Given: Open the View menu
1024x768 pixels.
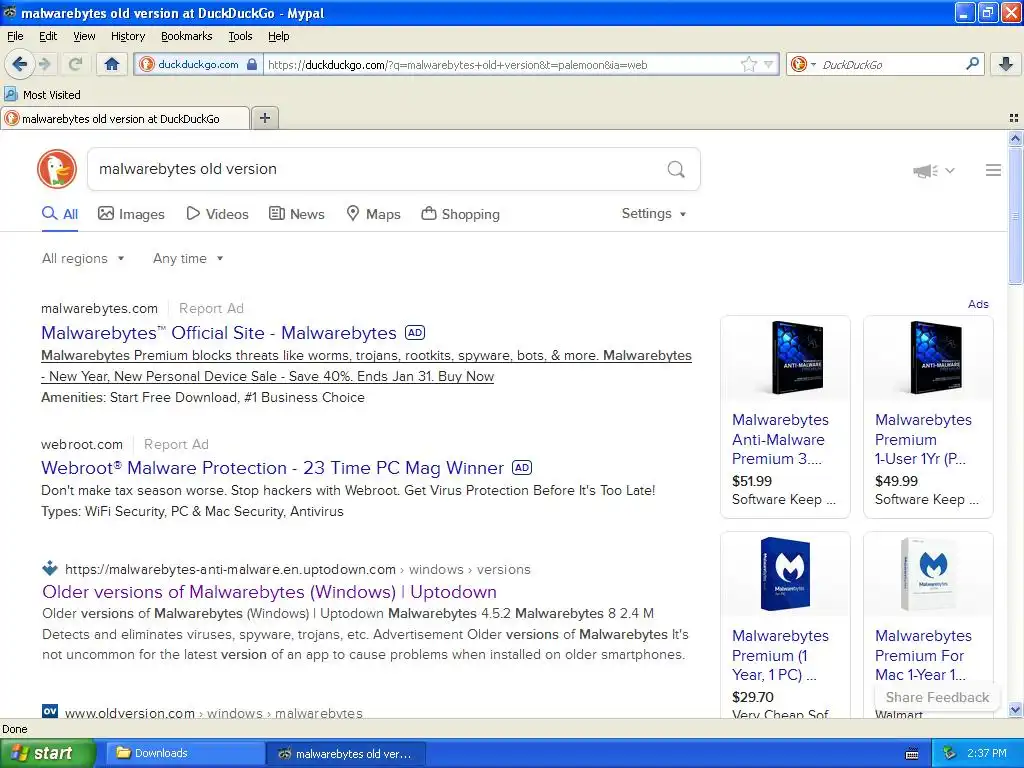Looking at the screenshot, I should (84, 36).
